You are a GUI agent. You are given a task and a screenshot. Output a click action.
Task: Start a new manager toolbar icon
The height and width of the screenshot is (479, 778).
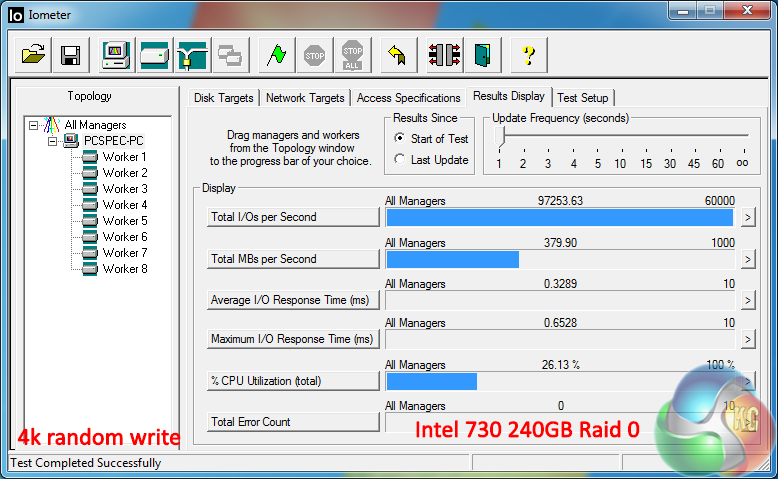tap(116, 55)
